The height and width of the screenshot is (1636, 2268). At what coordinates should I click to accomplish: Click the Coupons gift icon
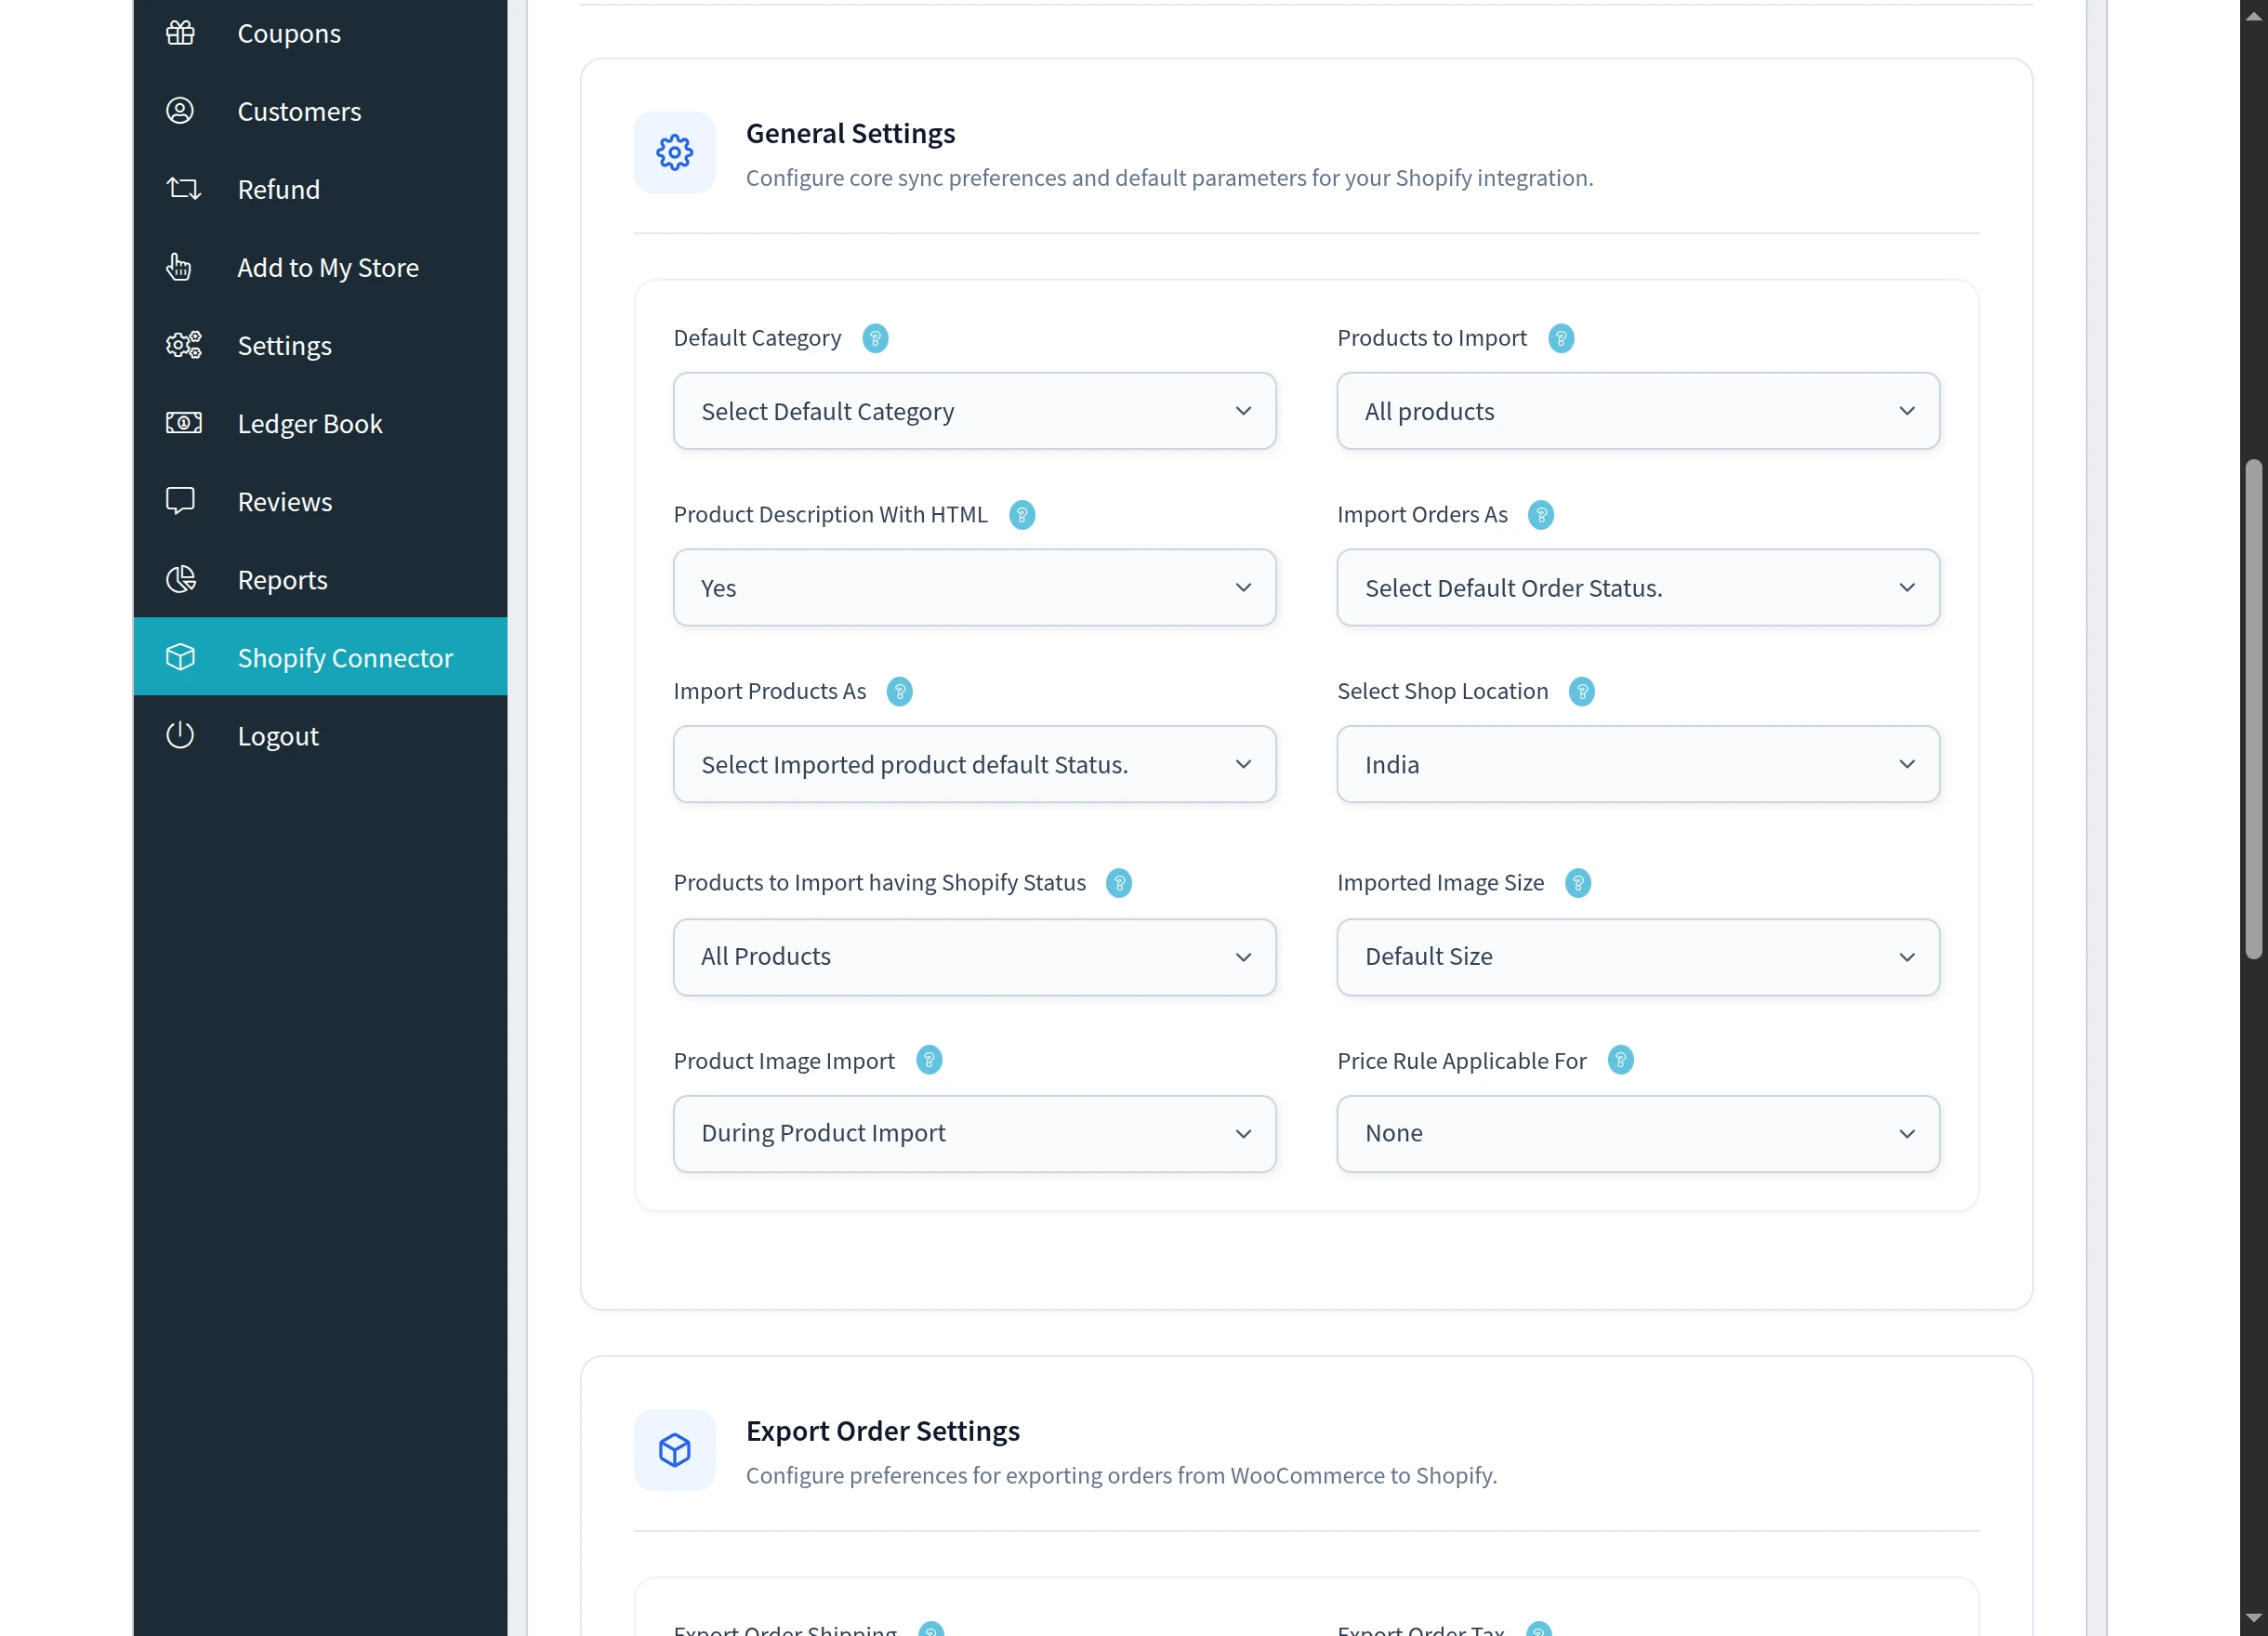coord(180,33)
